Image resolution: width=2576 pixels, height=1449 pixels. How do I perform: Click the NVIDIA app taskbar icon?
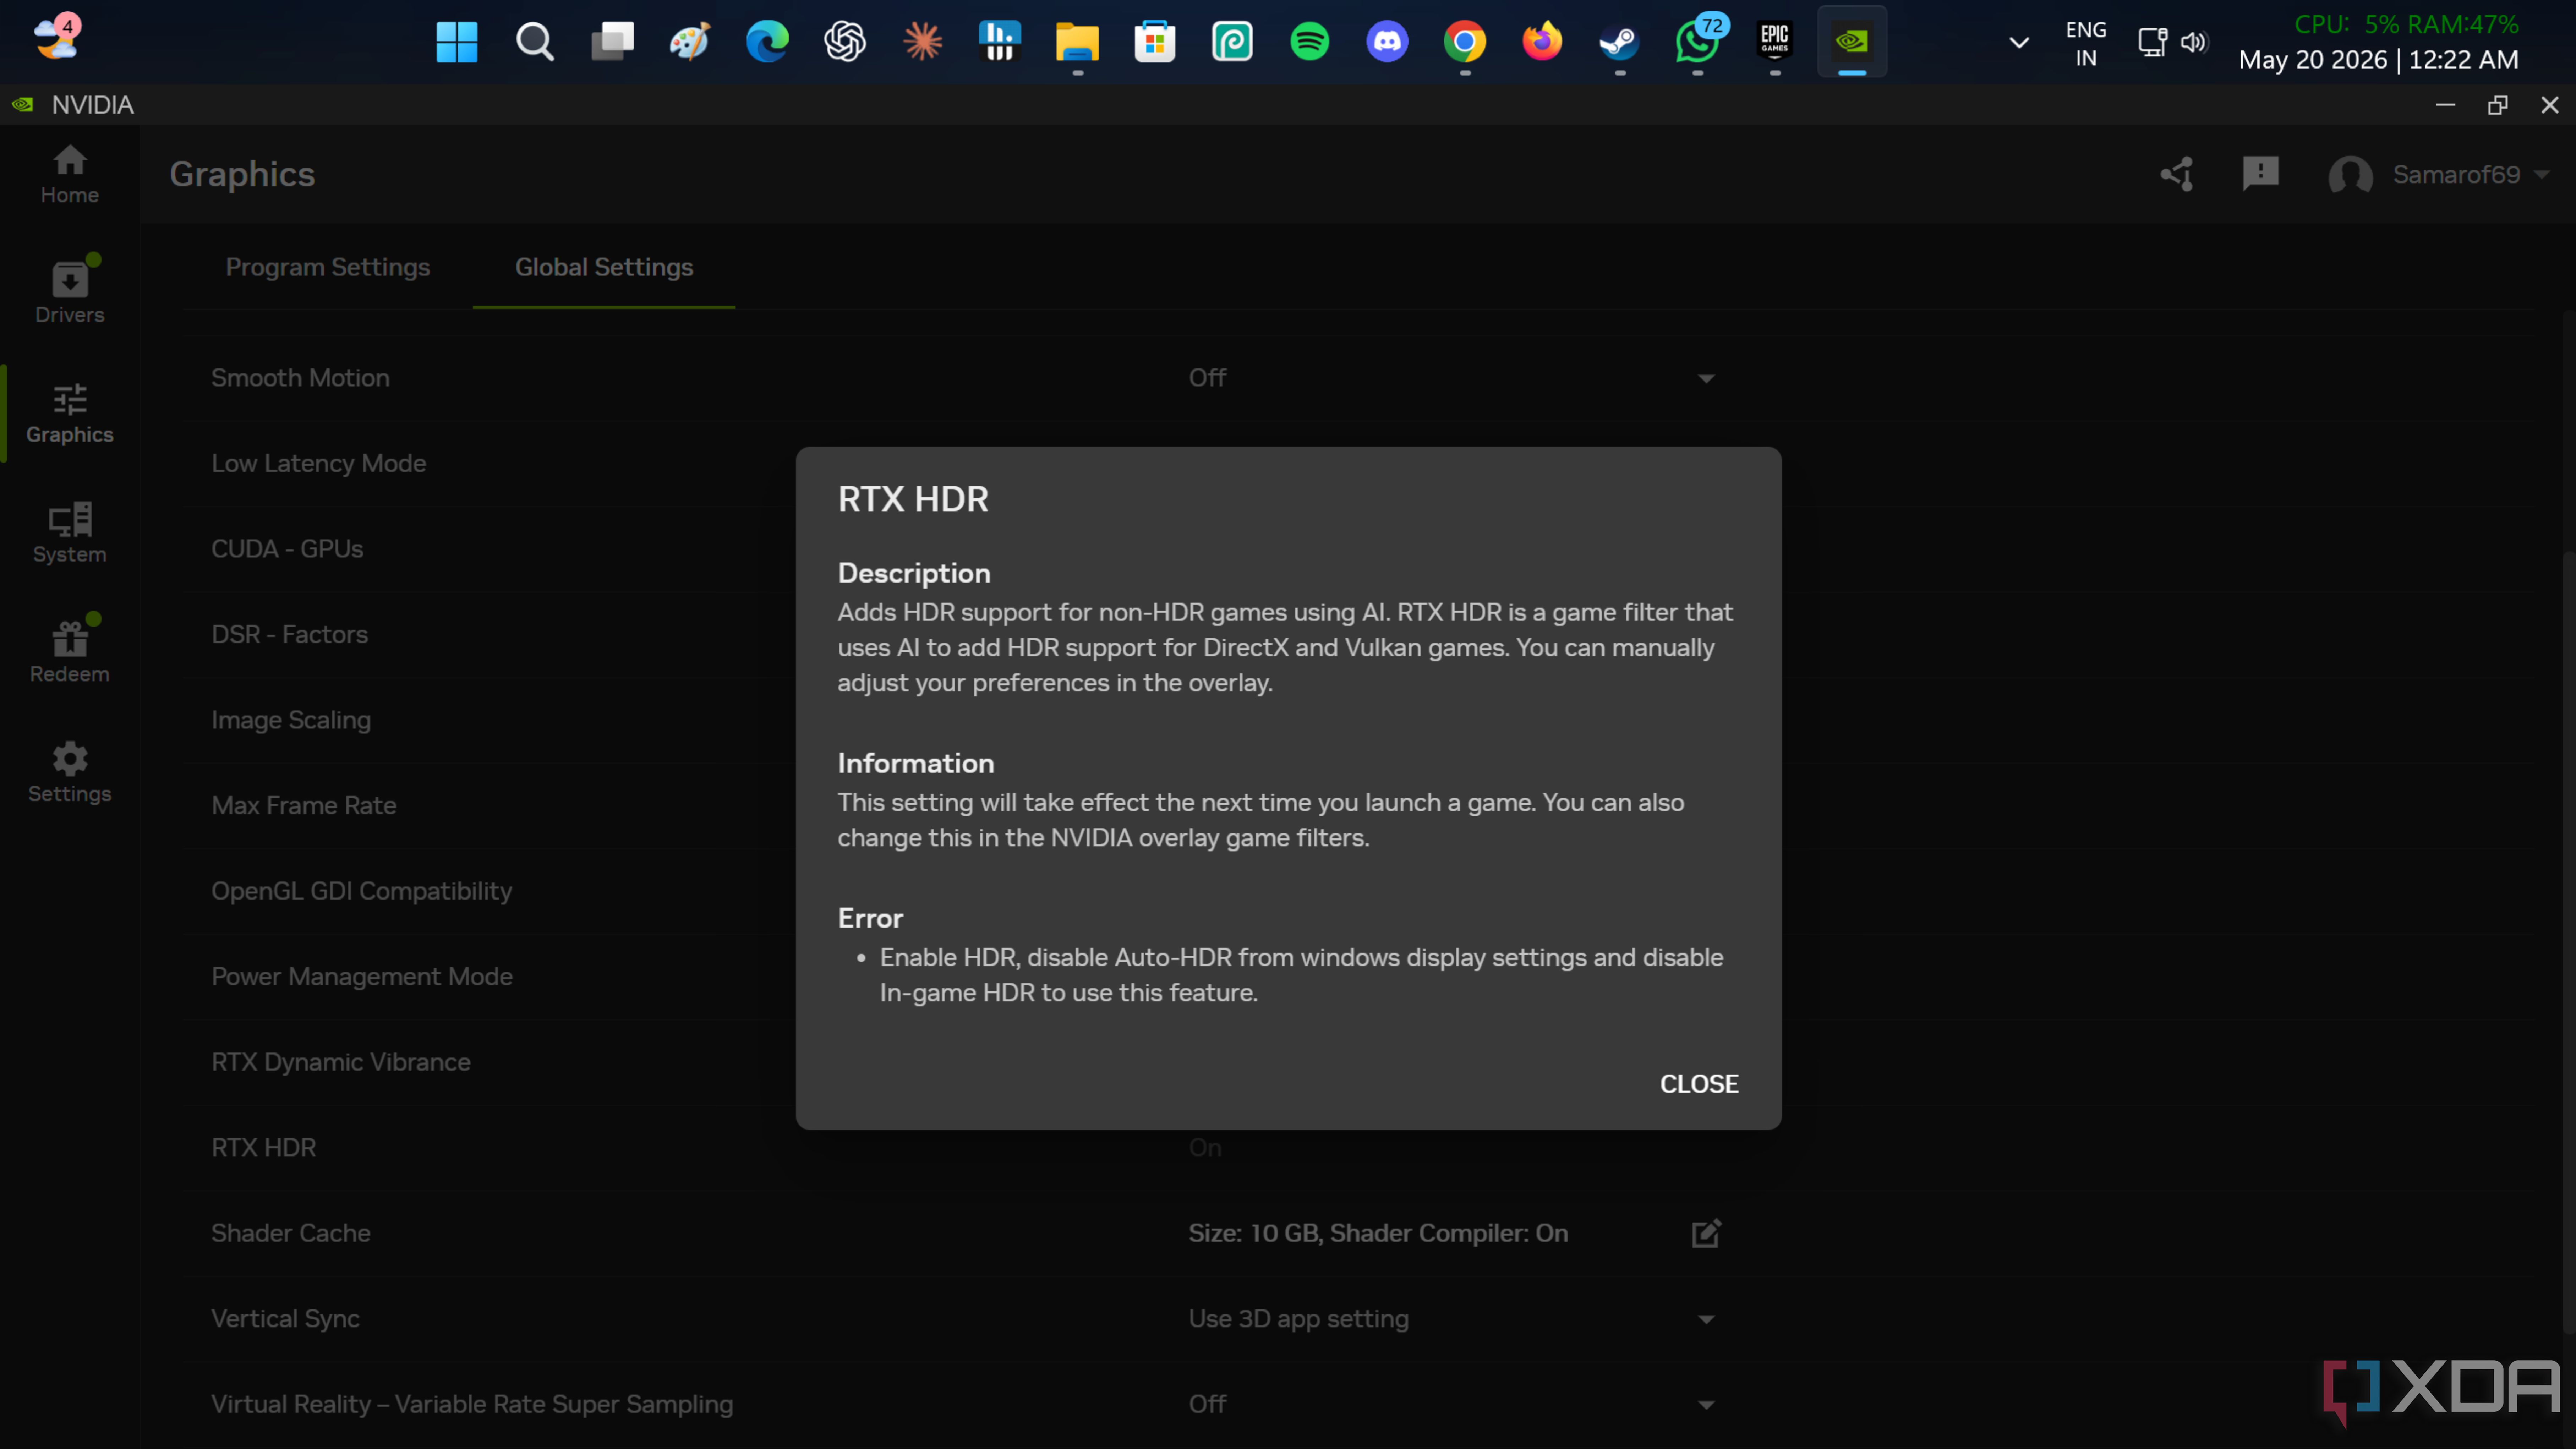point(1852,42)
